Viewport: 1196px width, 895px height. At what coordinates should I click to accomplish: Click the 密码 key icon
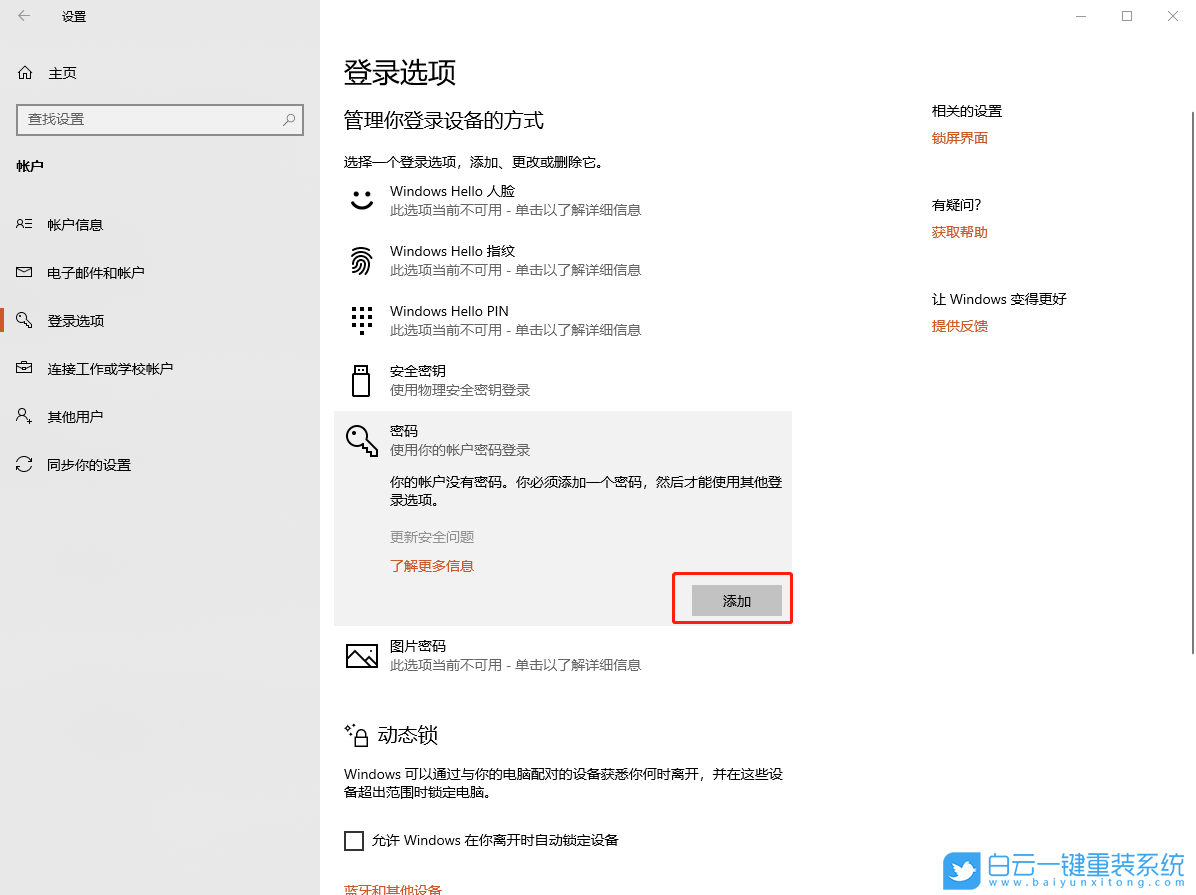pyautogui.click(x=361, y=440)
